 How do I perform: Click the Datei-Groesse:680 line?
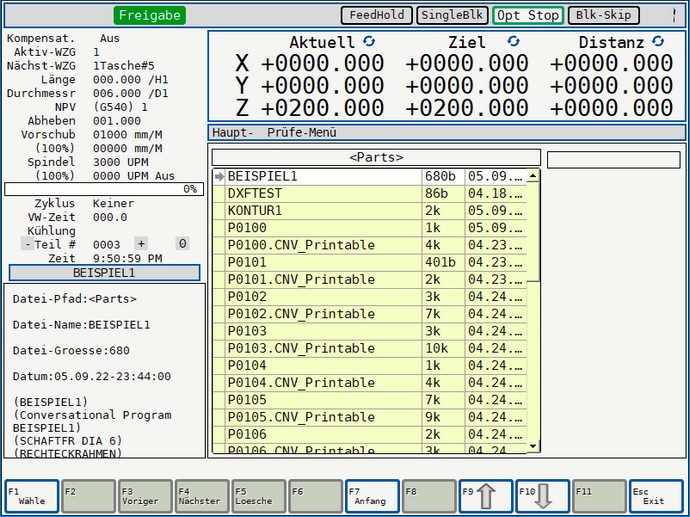click(x=71, y=351)
